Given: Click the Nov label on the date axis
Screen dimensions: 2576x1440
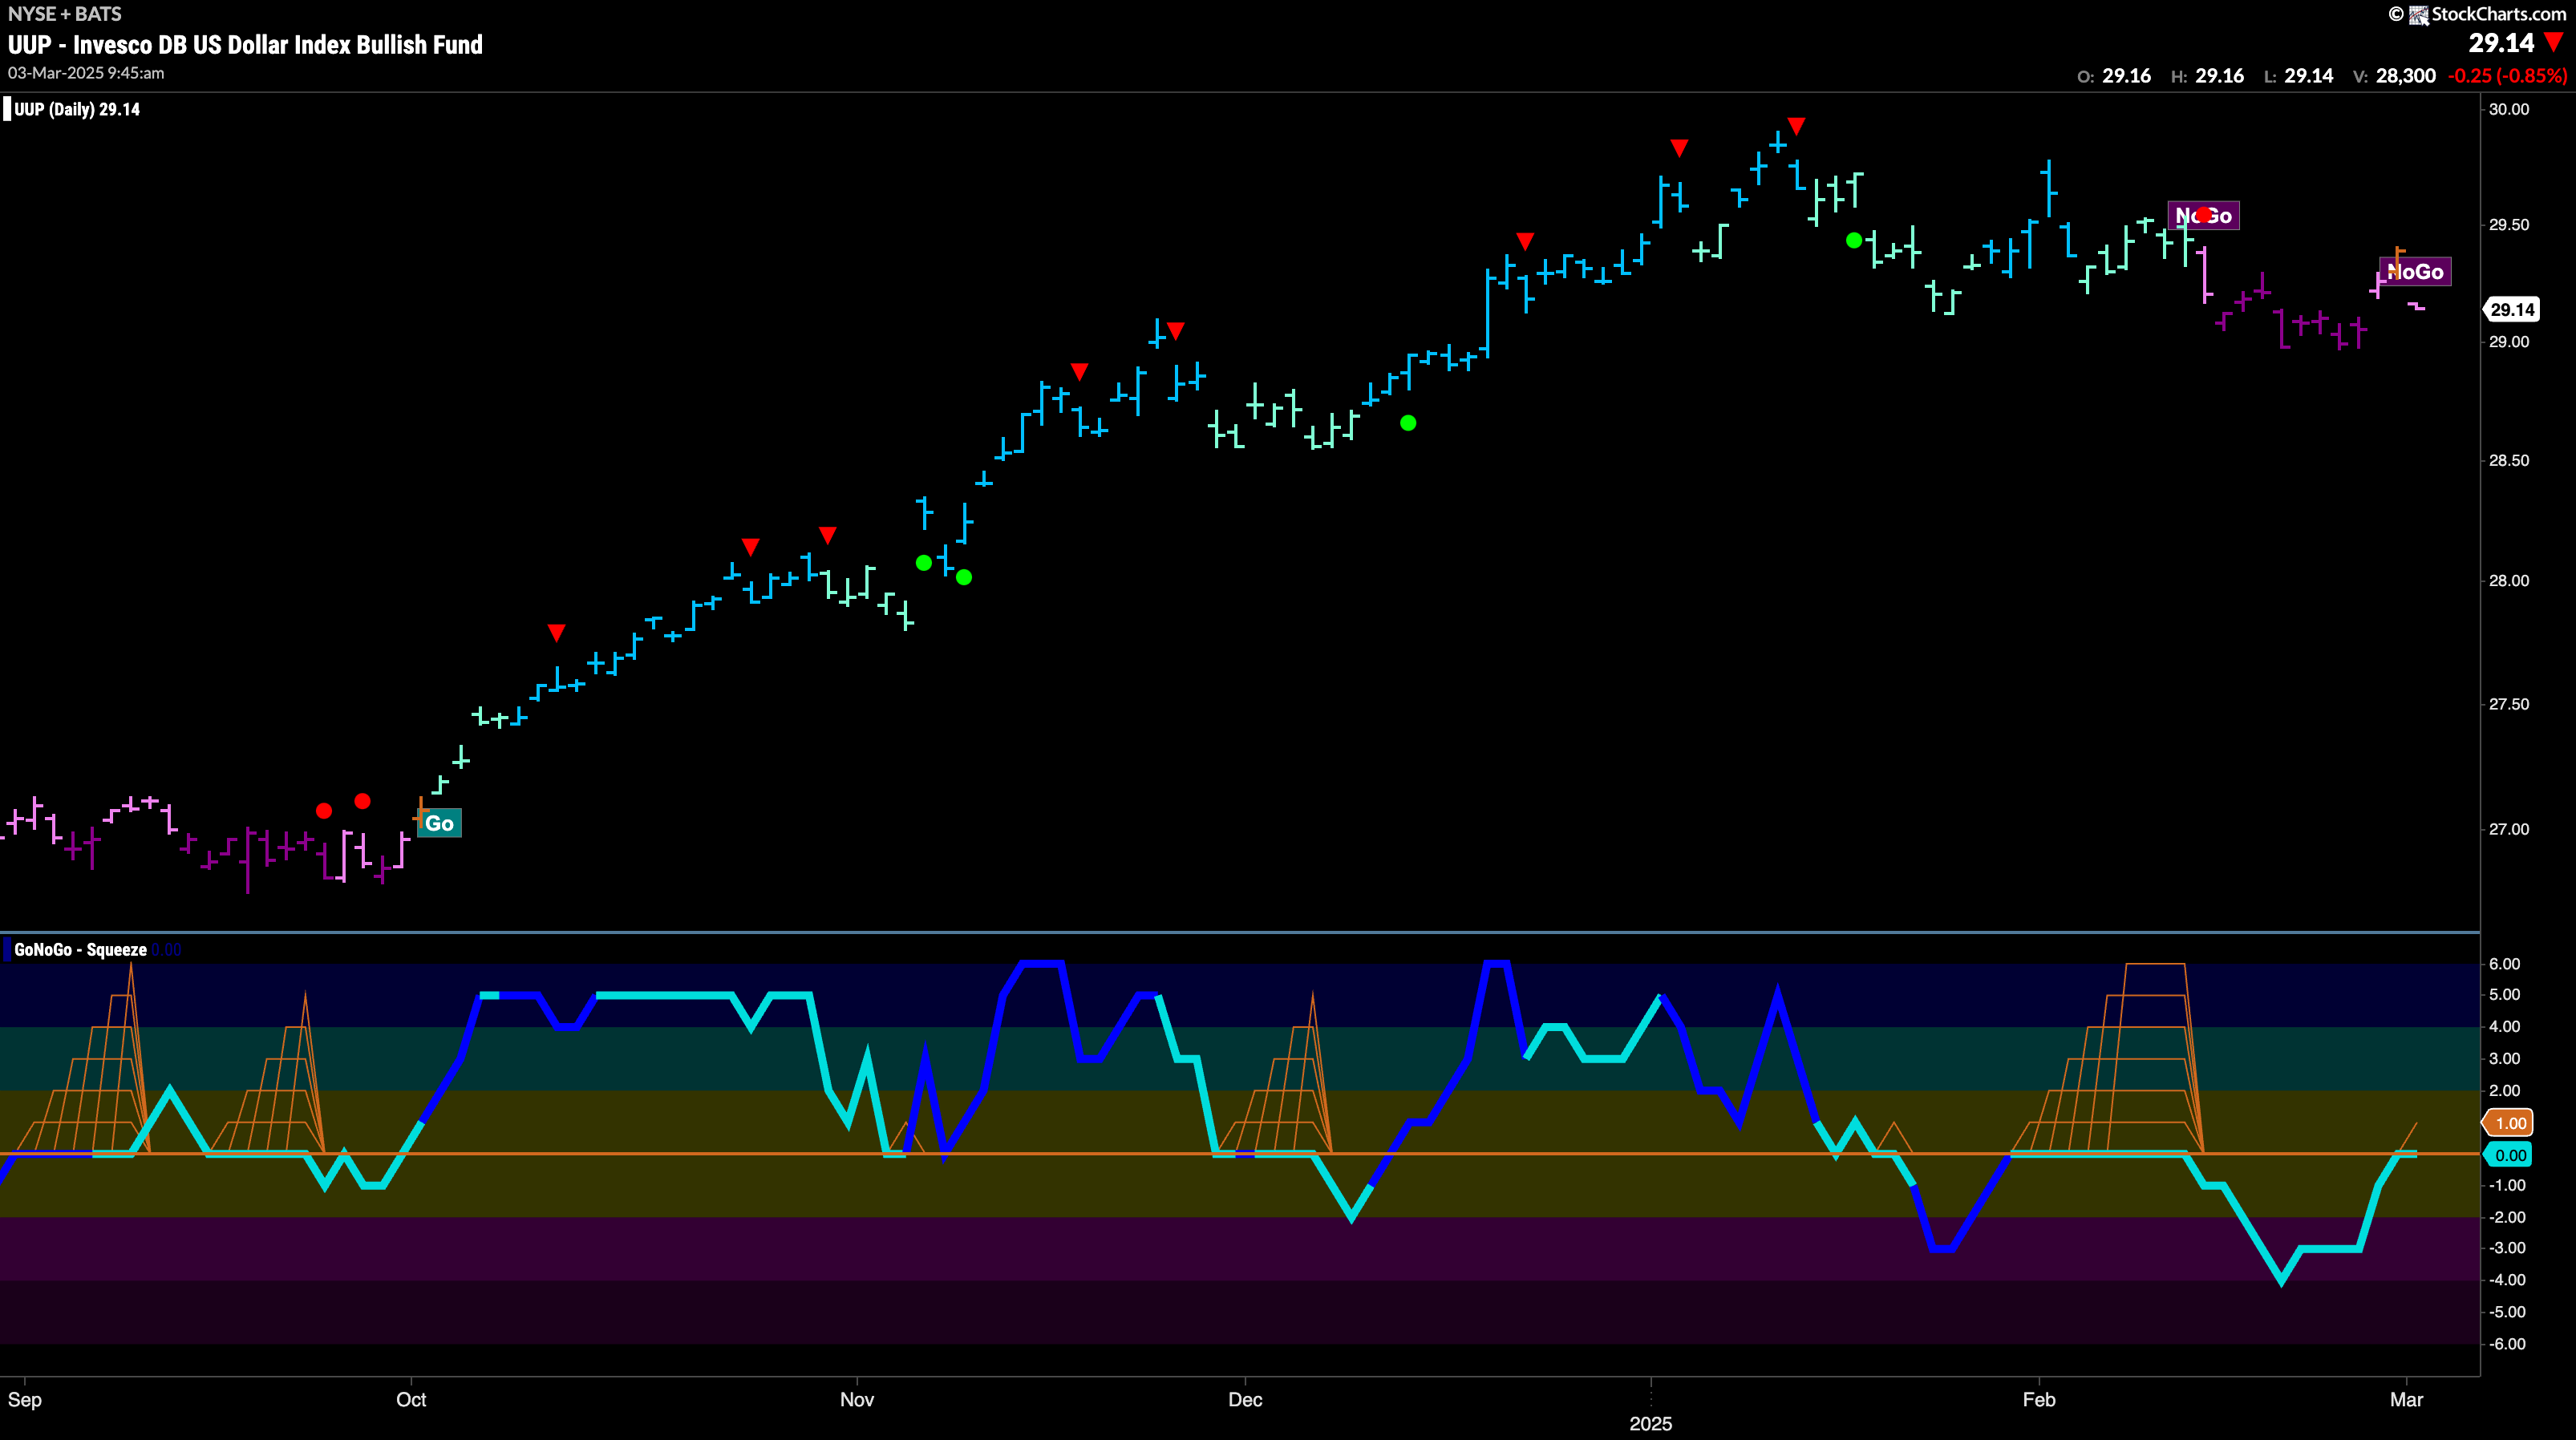Looking at the screenshot, I should (857, 1399).
